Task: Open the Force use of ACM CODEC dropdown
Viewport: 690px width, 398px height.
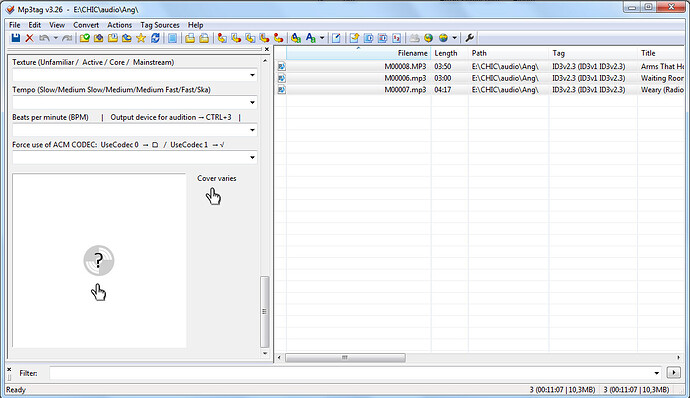Action: tap(252, 157)
